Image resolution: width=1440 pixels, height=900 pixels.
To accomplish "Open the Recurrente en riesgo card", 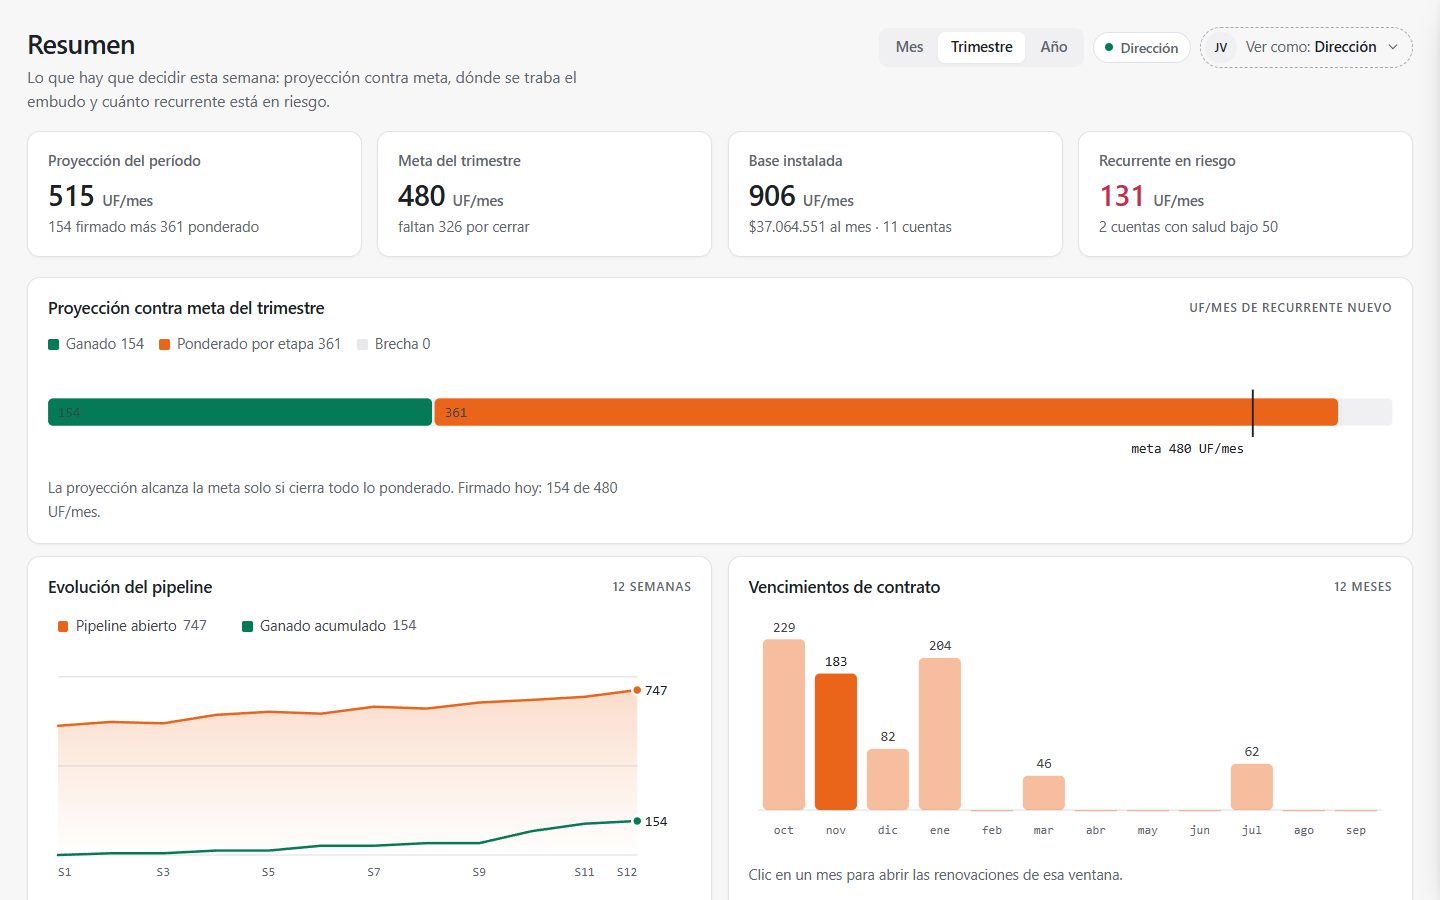I will [1245, 194].
